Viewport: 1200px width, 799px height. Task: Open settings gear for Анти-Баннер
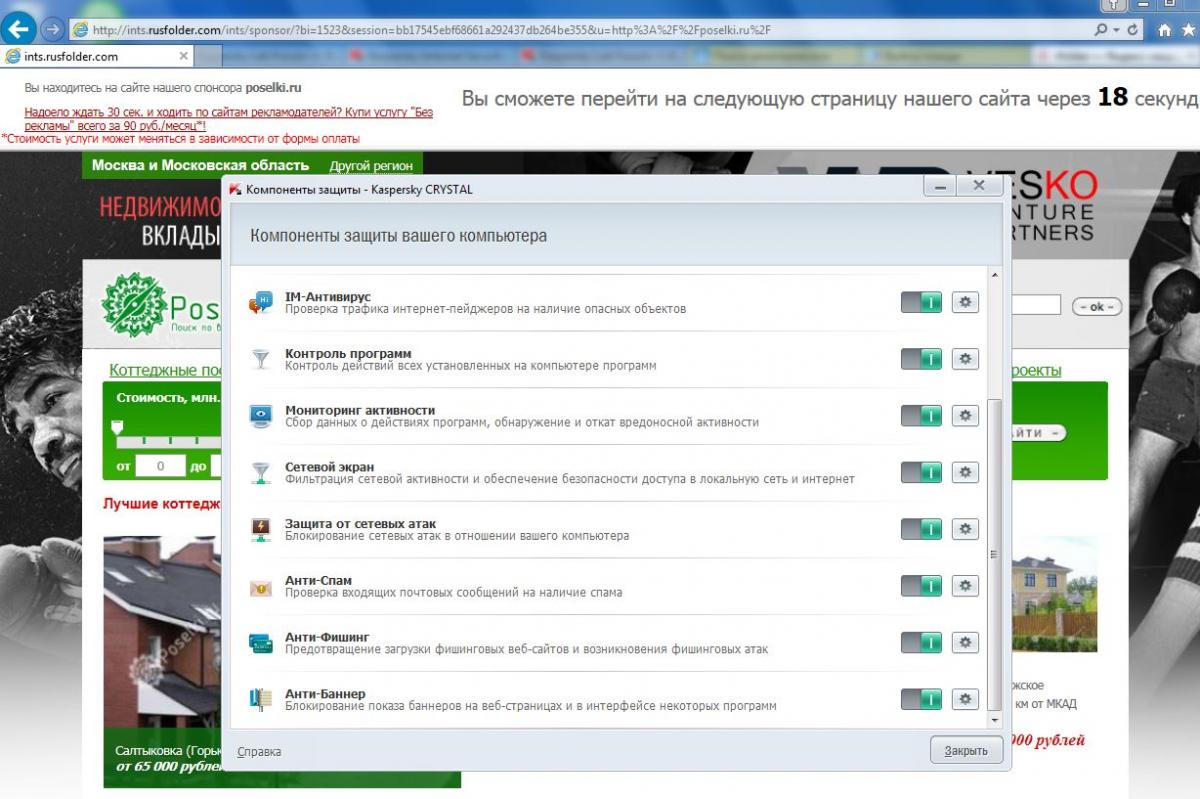tap(965, 698)
